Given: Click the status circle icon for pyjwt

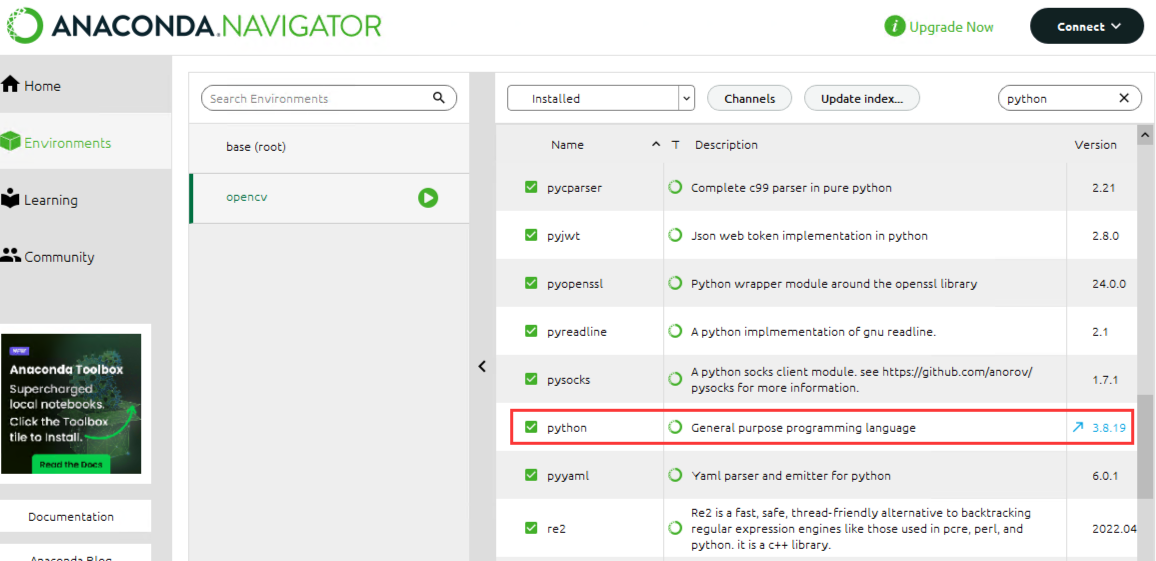Looking at the screenshot, I should [676, 236].
